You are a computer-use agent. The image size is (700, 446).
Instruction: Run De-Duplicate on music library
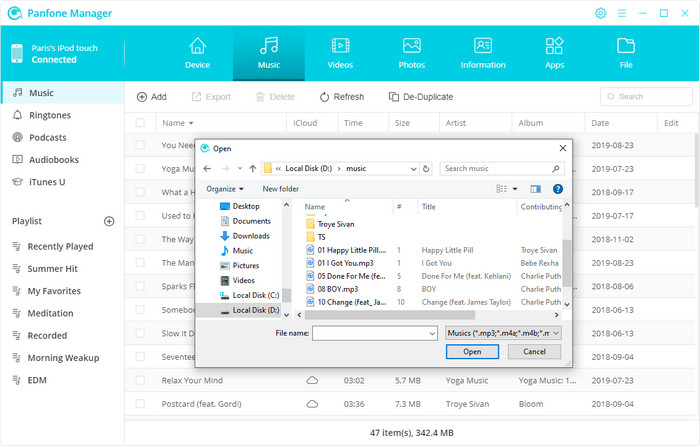pyautogui.click(x=394, y=97)
